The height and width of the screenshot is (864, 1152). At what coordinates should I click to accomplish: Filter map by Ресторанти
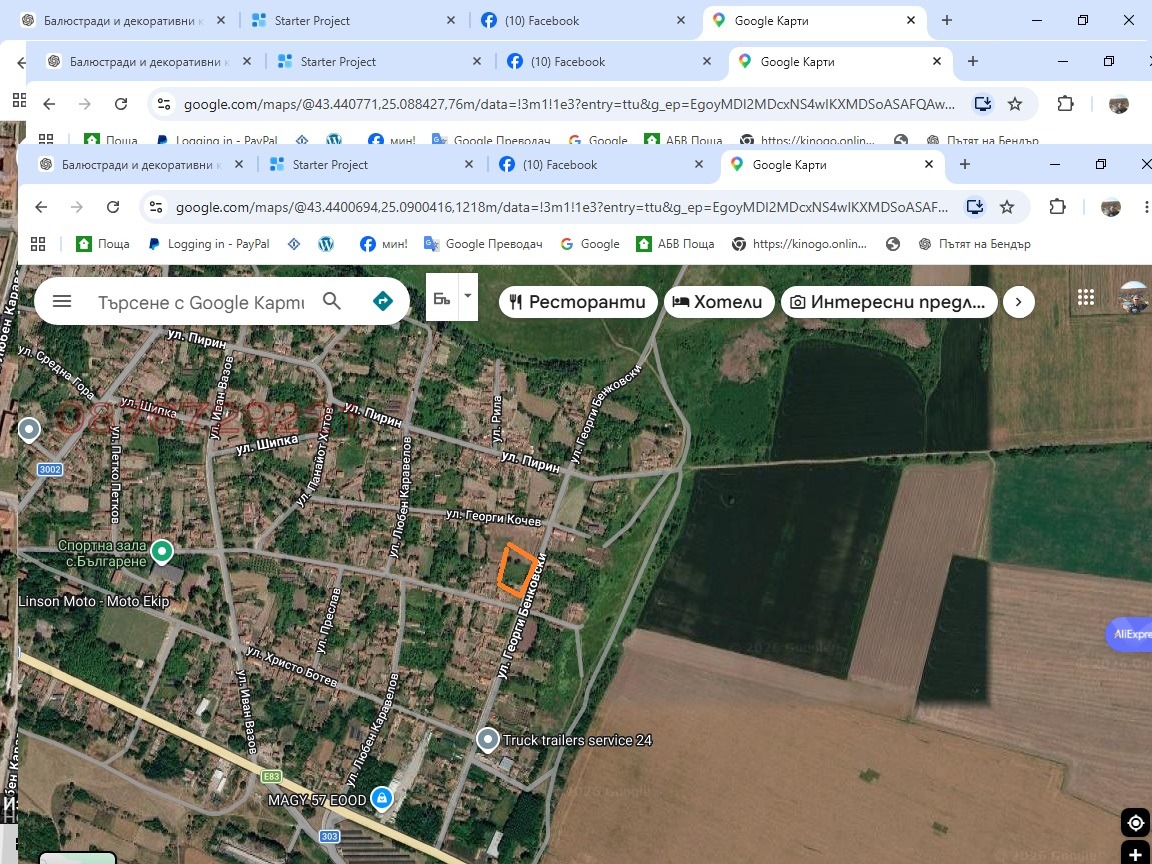[x=578, y=302]
